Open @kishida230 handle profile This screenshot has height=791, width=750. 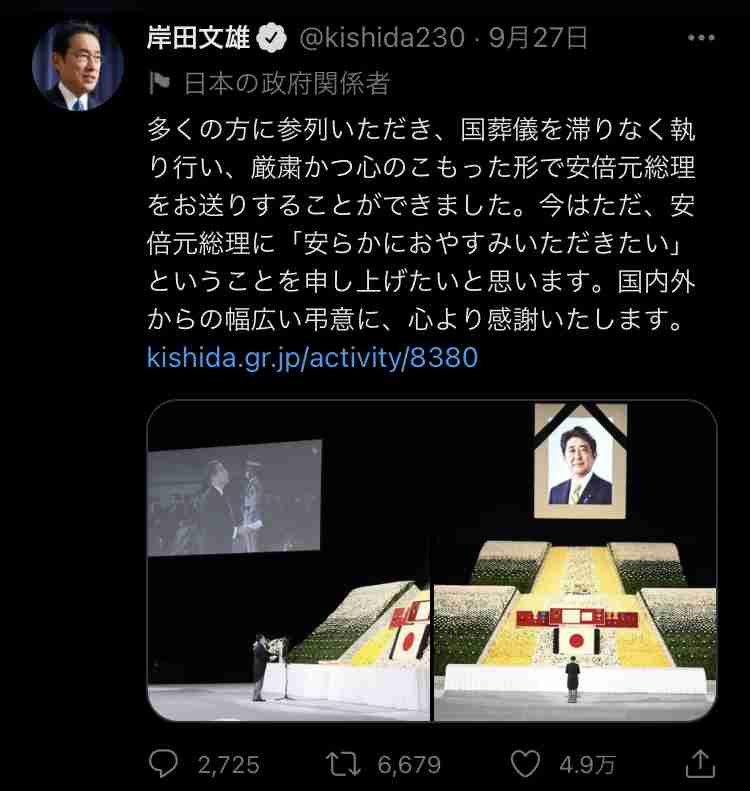(x=381, y=38)
